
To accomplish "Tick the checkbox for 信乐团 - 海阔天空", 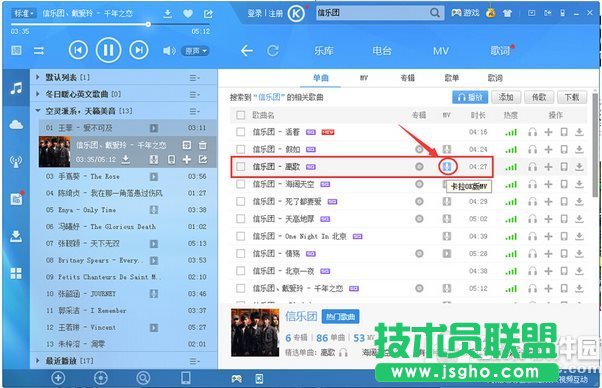I will [x=241, y=184].
